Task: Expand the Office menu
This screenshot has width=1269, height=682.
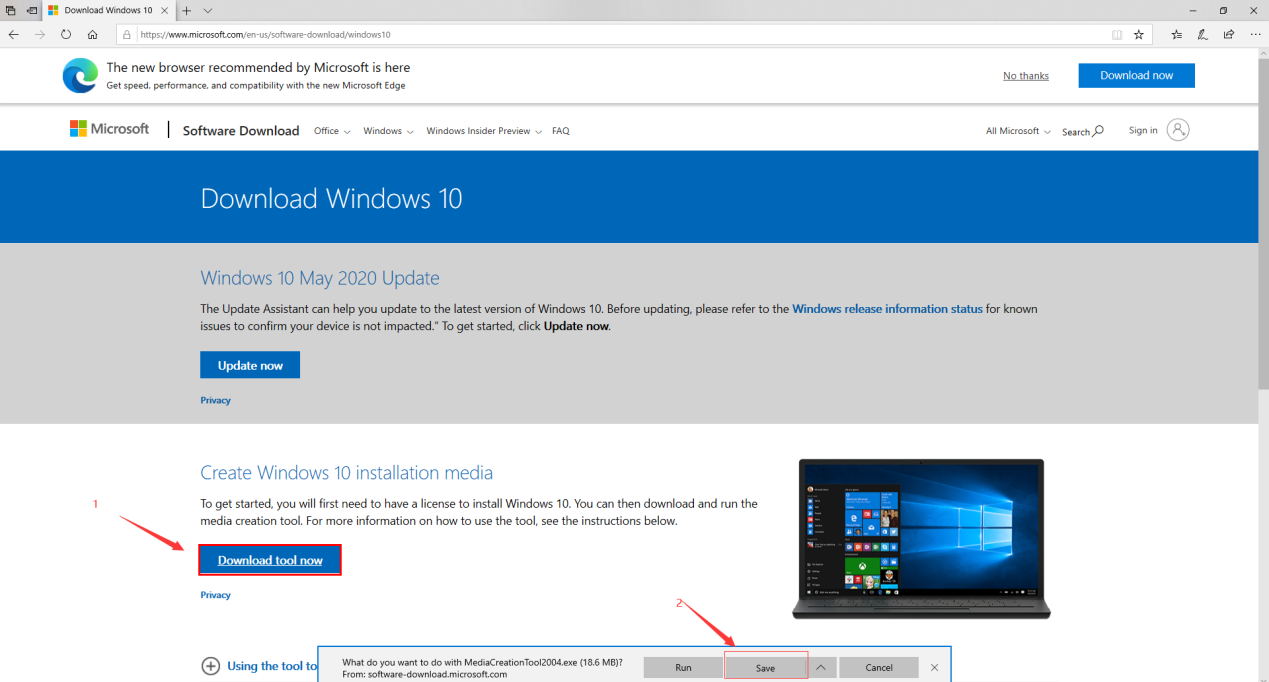Action: [x=332, y=131]
